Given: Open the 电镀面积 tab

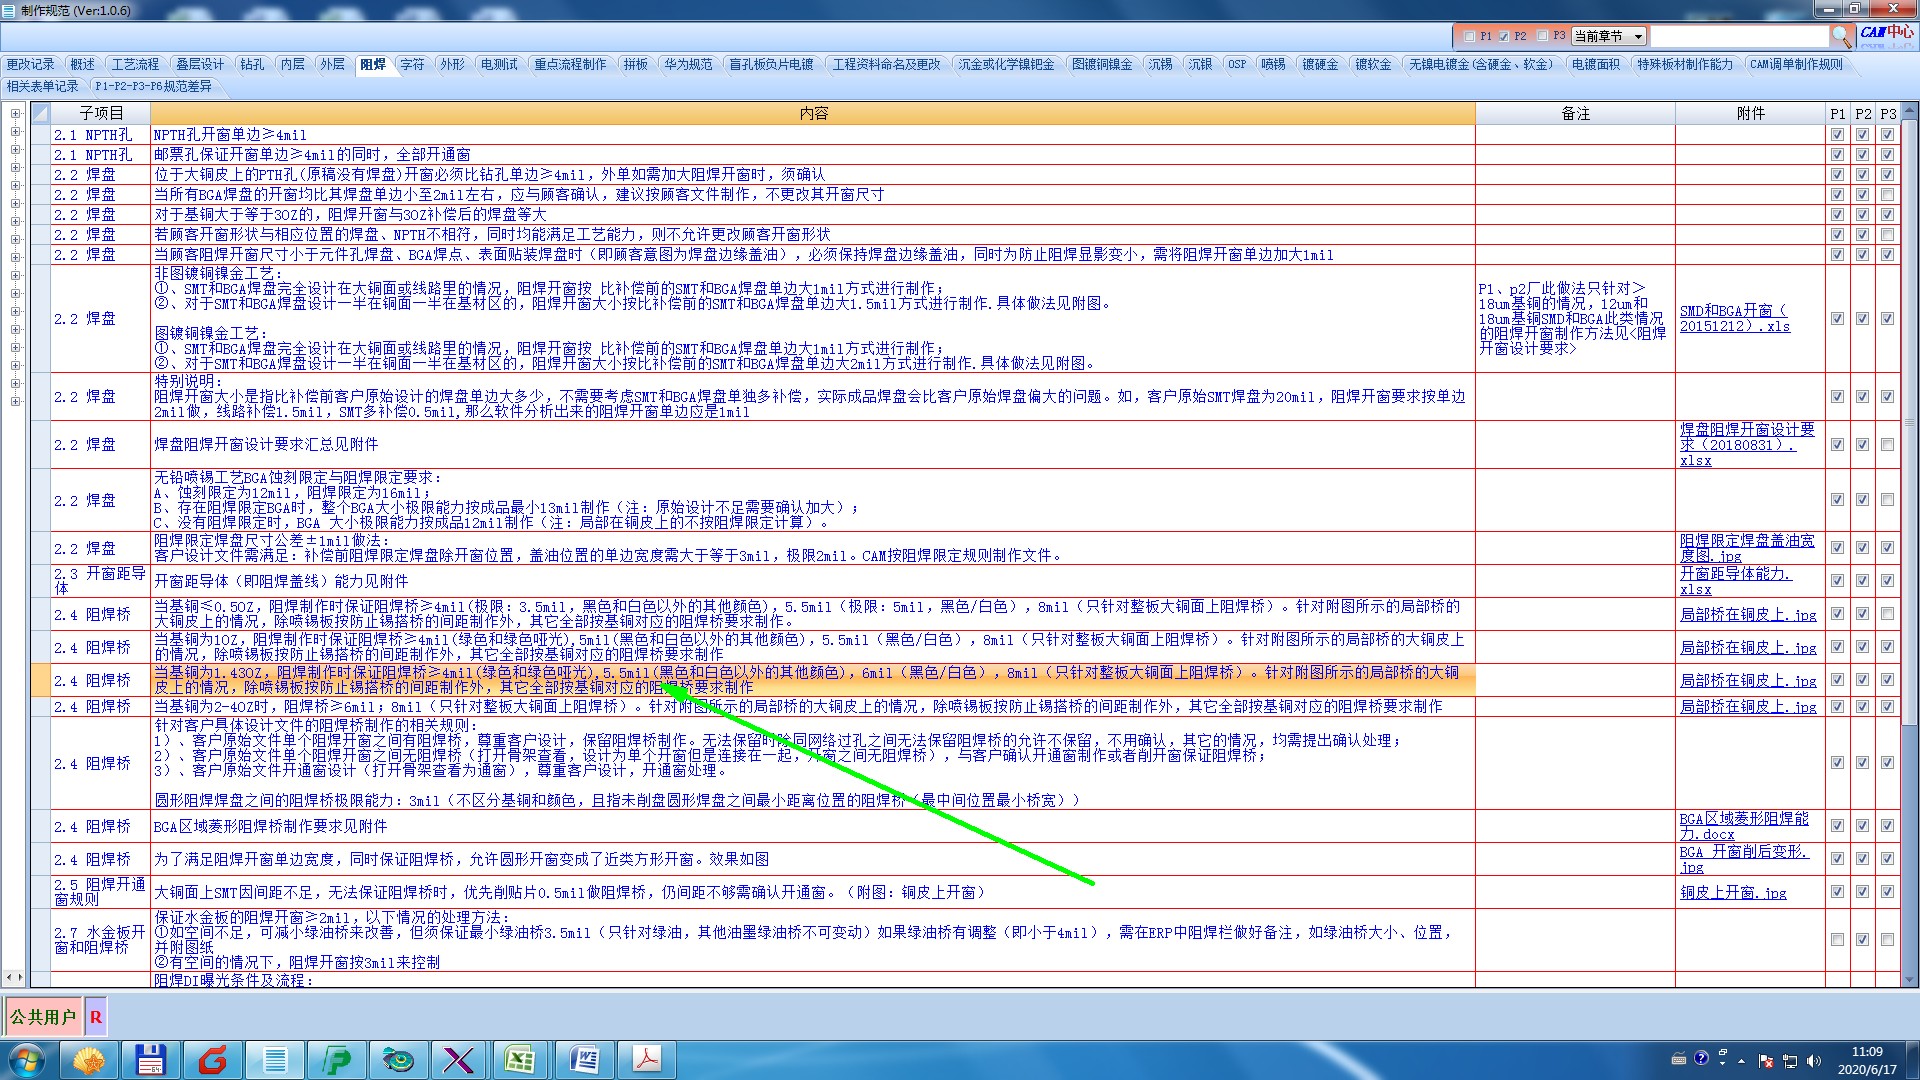Looking at the screenshot, I should 1595,64.
